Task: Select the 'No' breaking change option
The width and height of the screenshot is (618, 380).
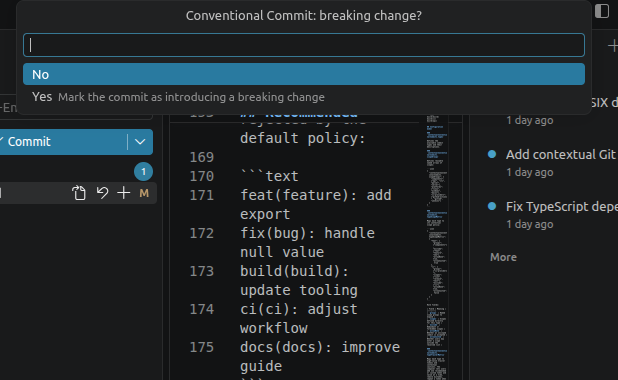Action: point(304,74)
